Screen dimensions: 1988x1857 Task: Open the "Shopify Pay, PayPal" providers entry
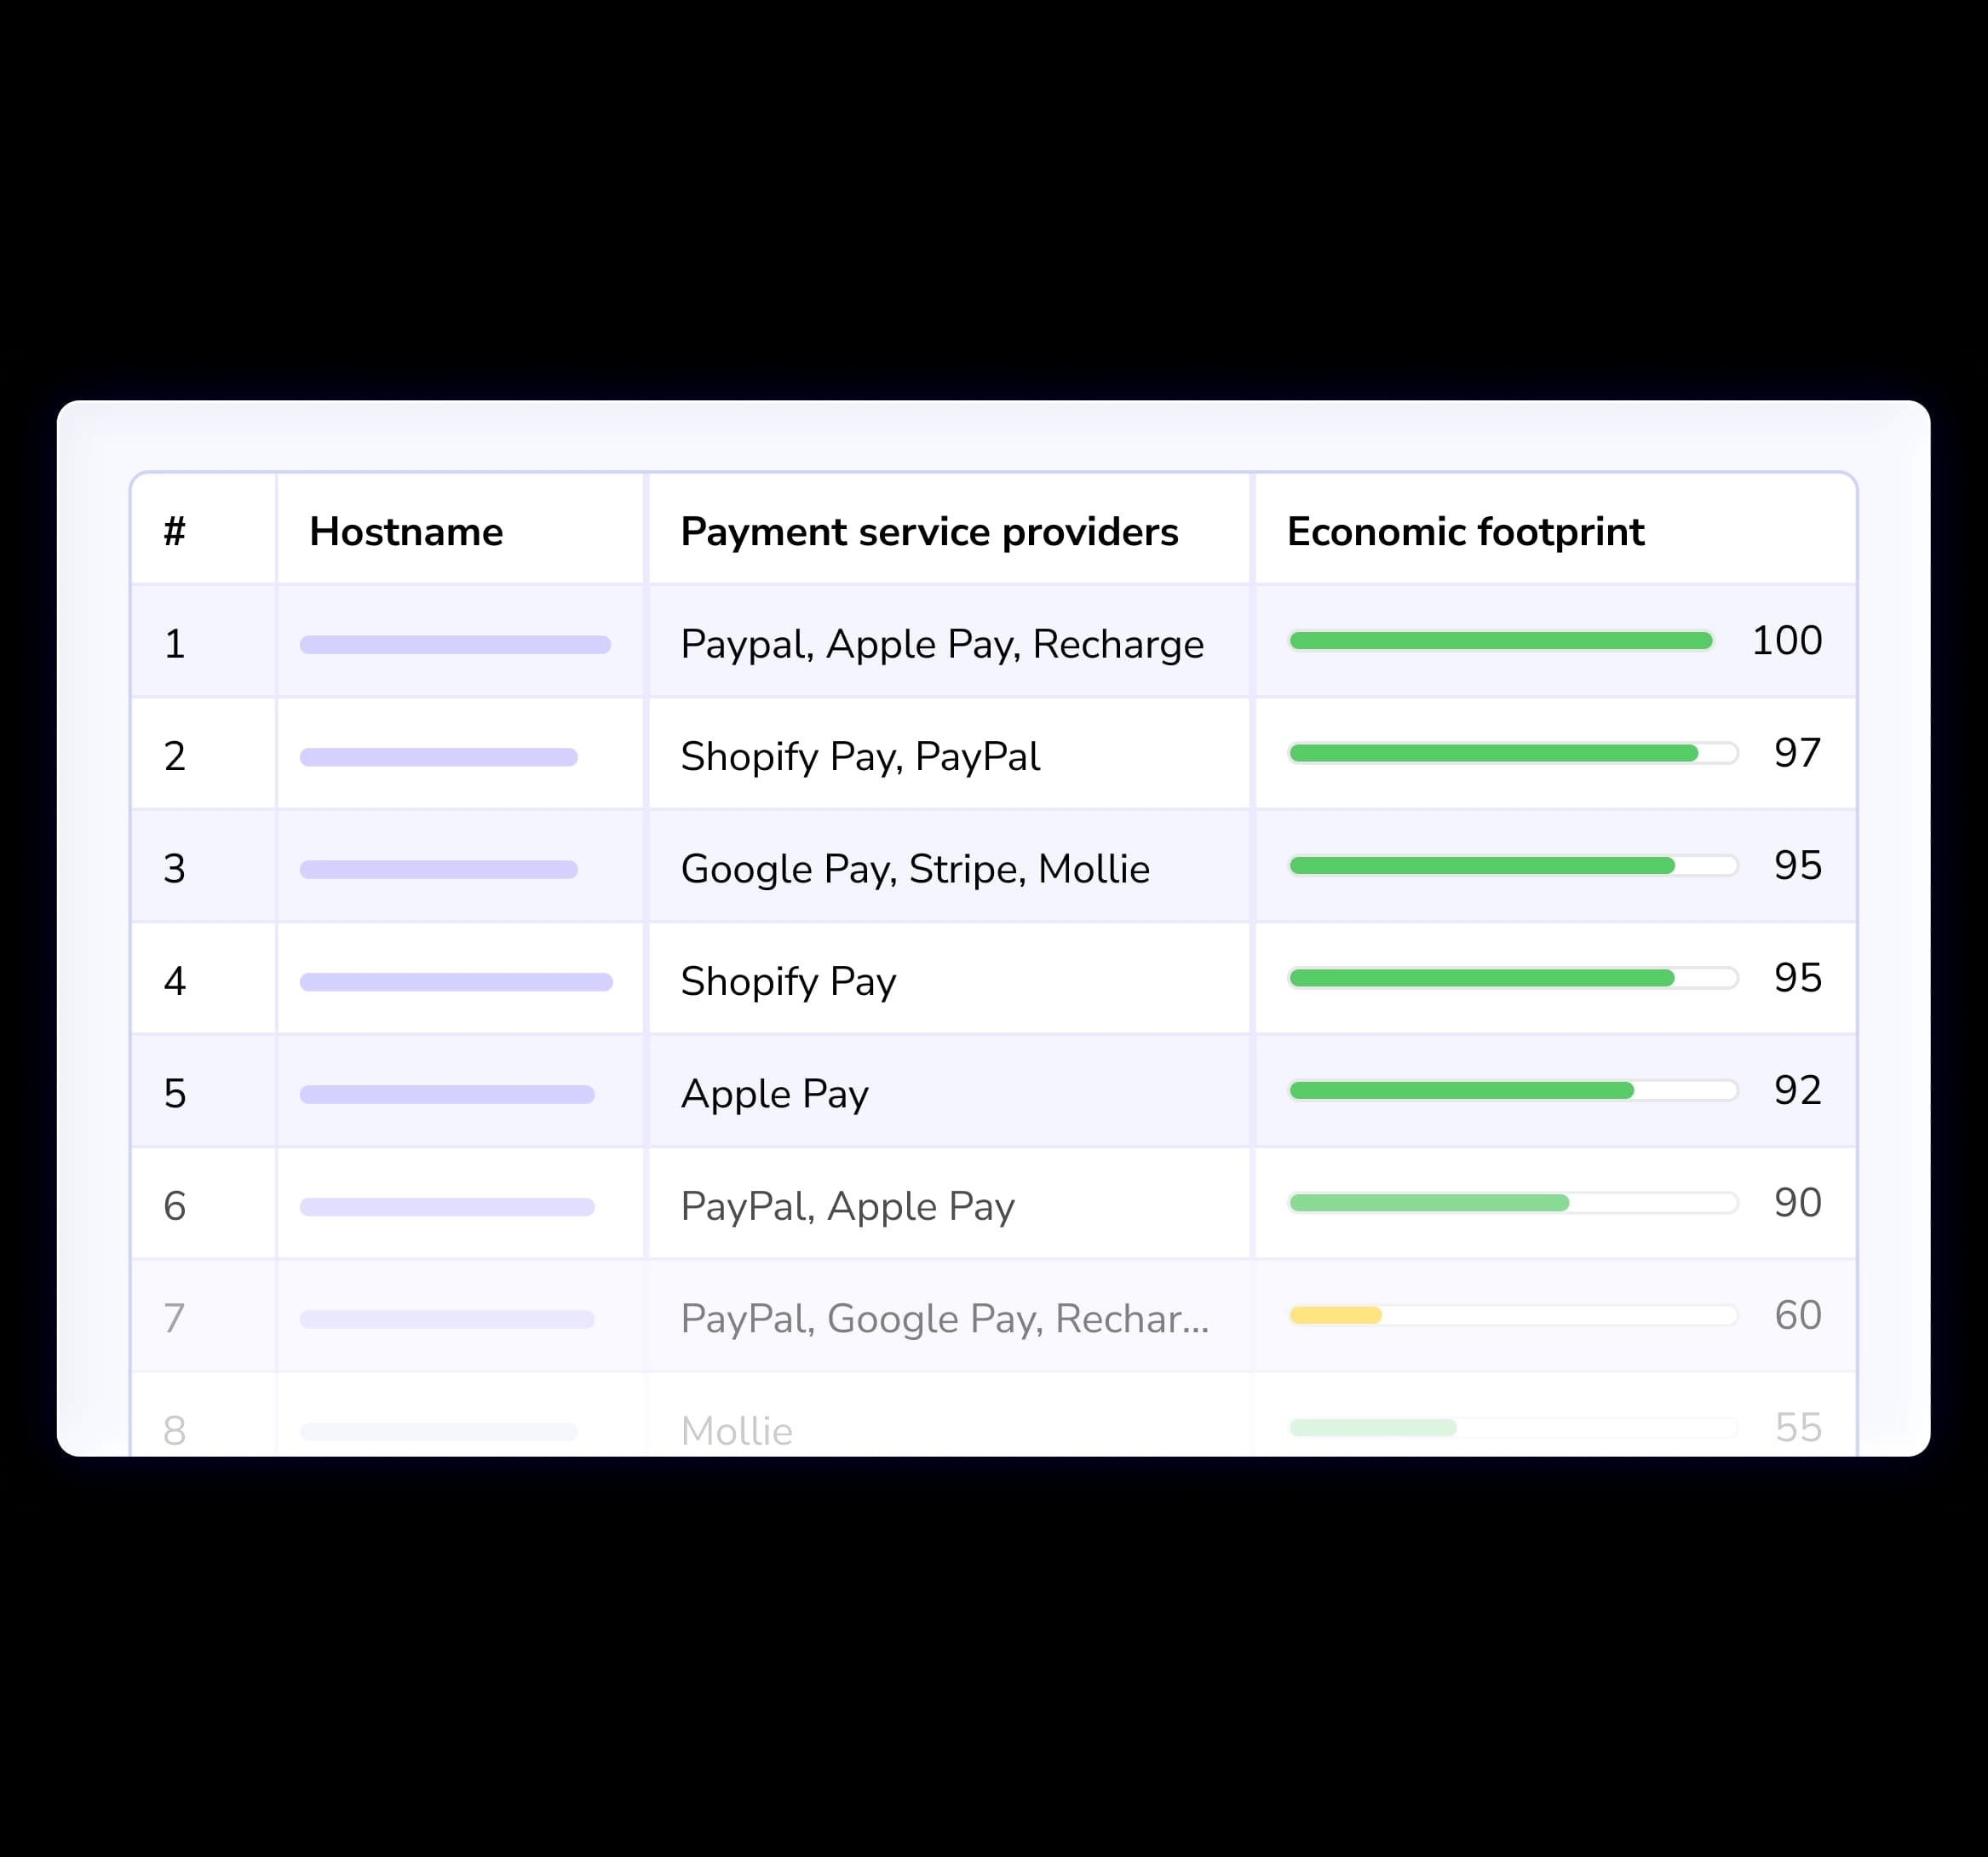point(860,757)
